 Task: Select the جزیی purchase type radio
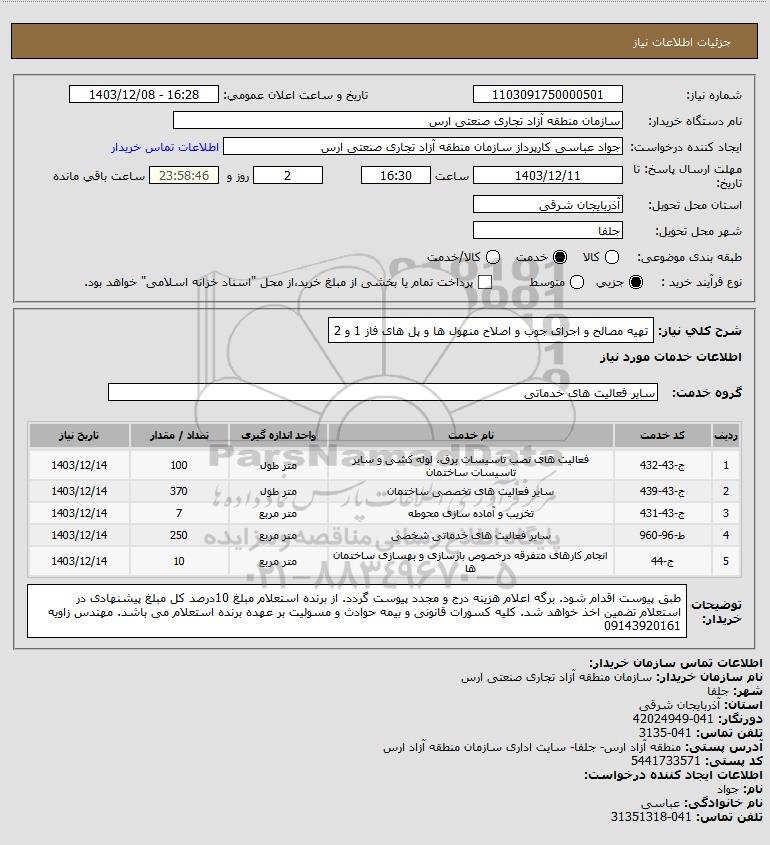(636, 282)
